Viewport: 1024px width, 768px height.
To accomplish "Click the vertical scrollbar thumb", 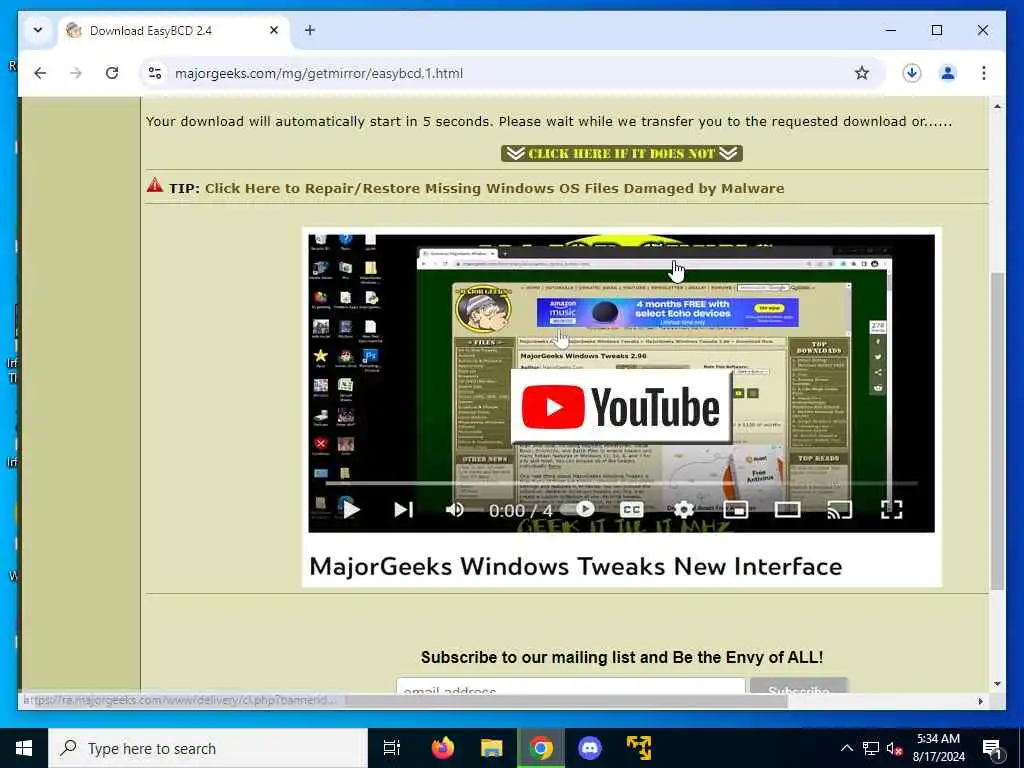I will pos(997,431).
